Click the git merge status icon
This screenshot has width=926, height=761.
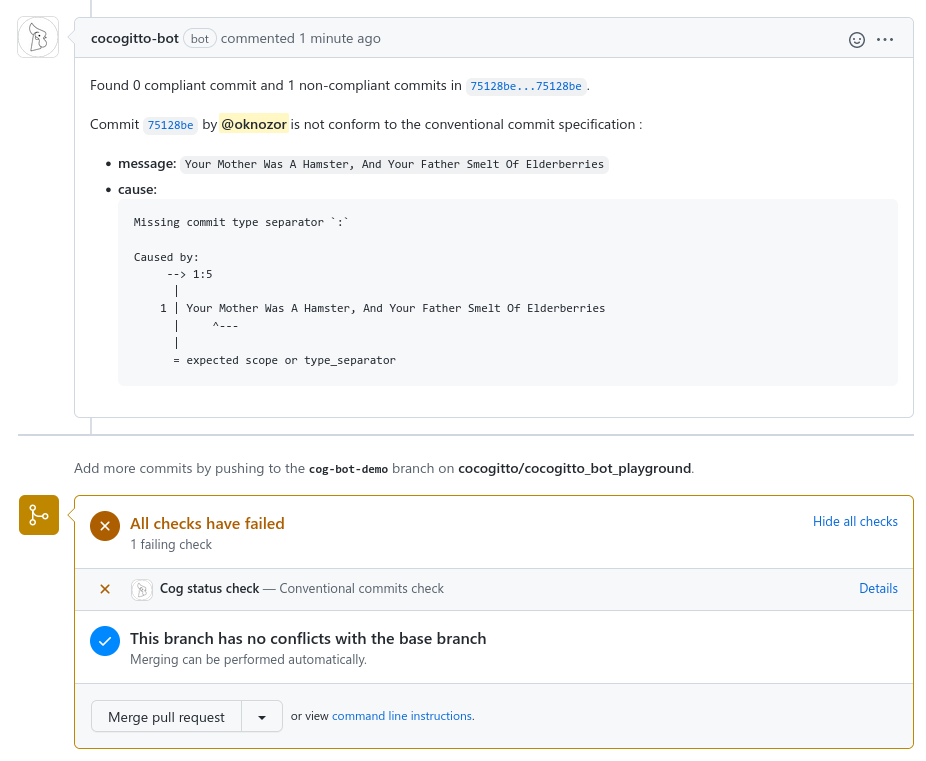click(x=39, y=515)
